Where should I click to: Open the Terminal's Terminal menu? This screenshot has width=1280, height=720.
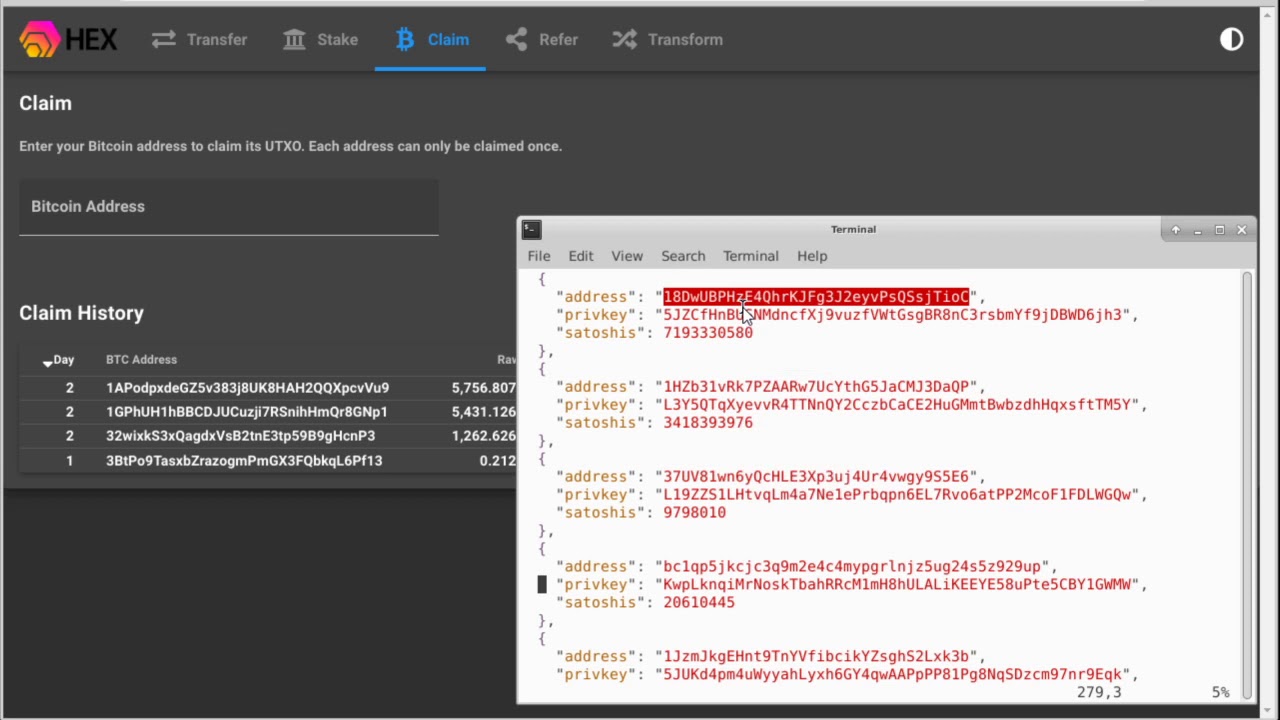tap(751, 256)
